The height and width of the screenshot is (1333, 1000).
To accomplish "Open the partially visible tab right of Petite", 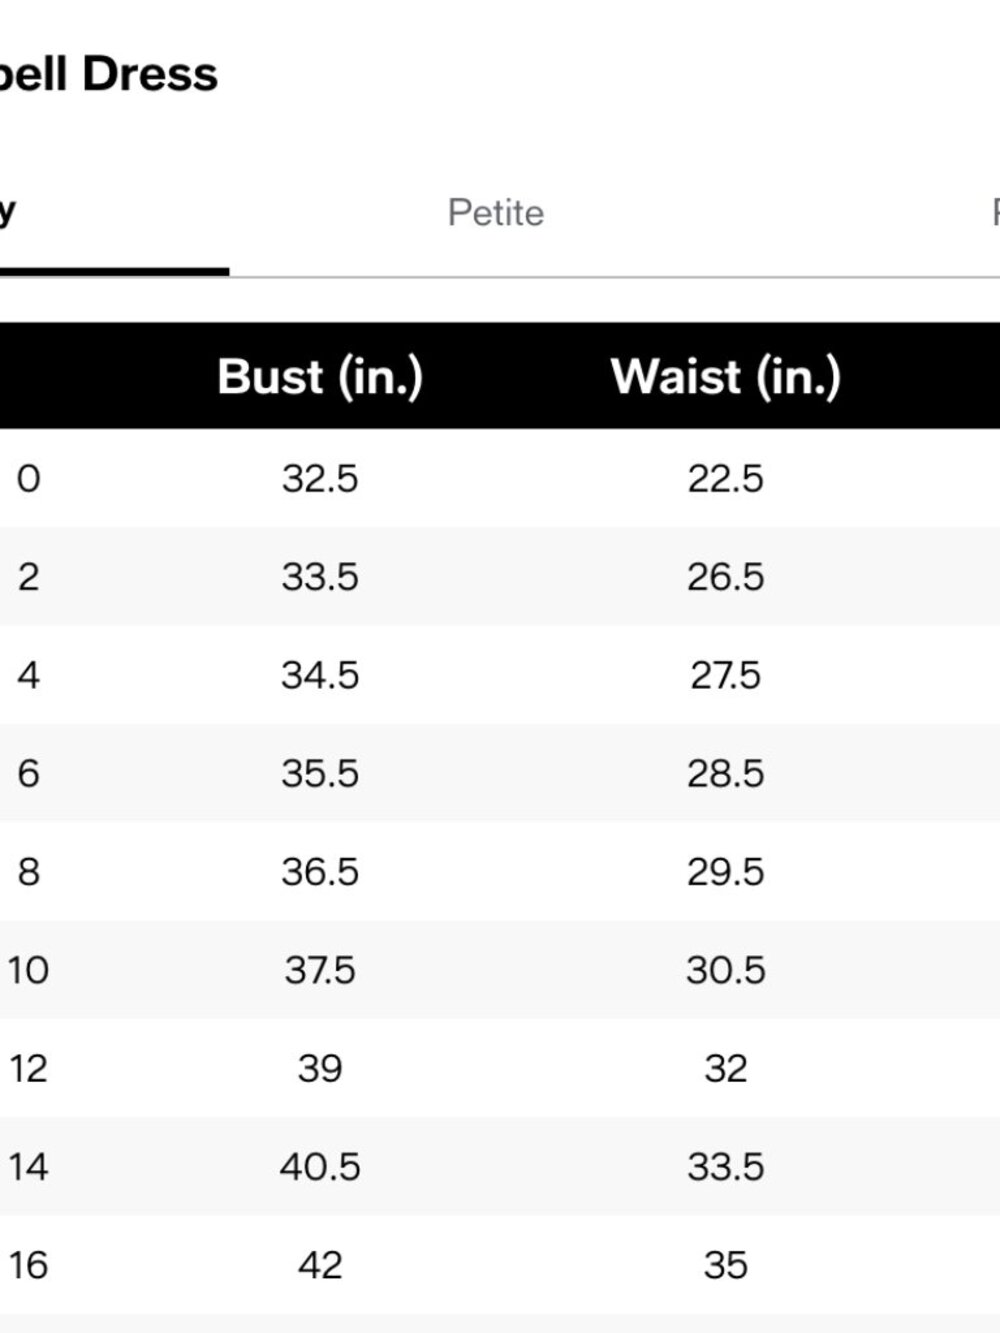I will click(995, 213).
